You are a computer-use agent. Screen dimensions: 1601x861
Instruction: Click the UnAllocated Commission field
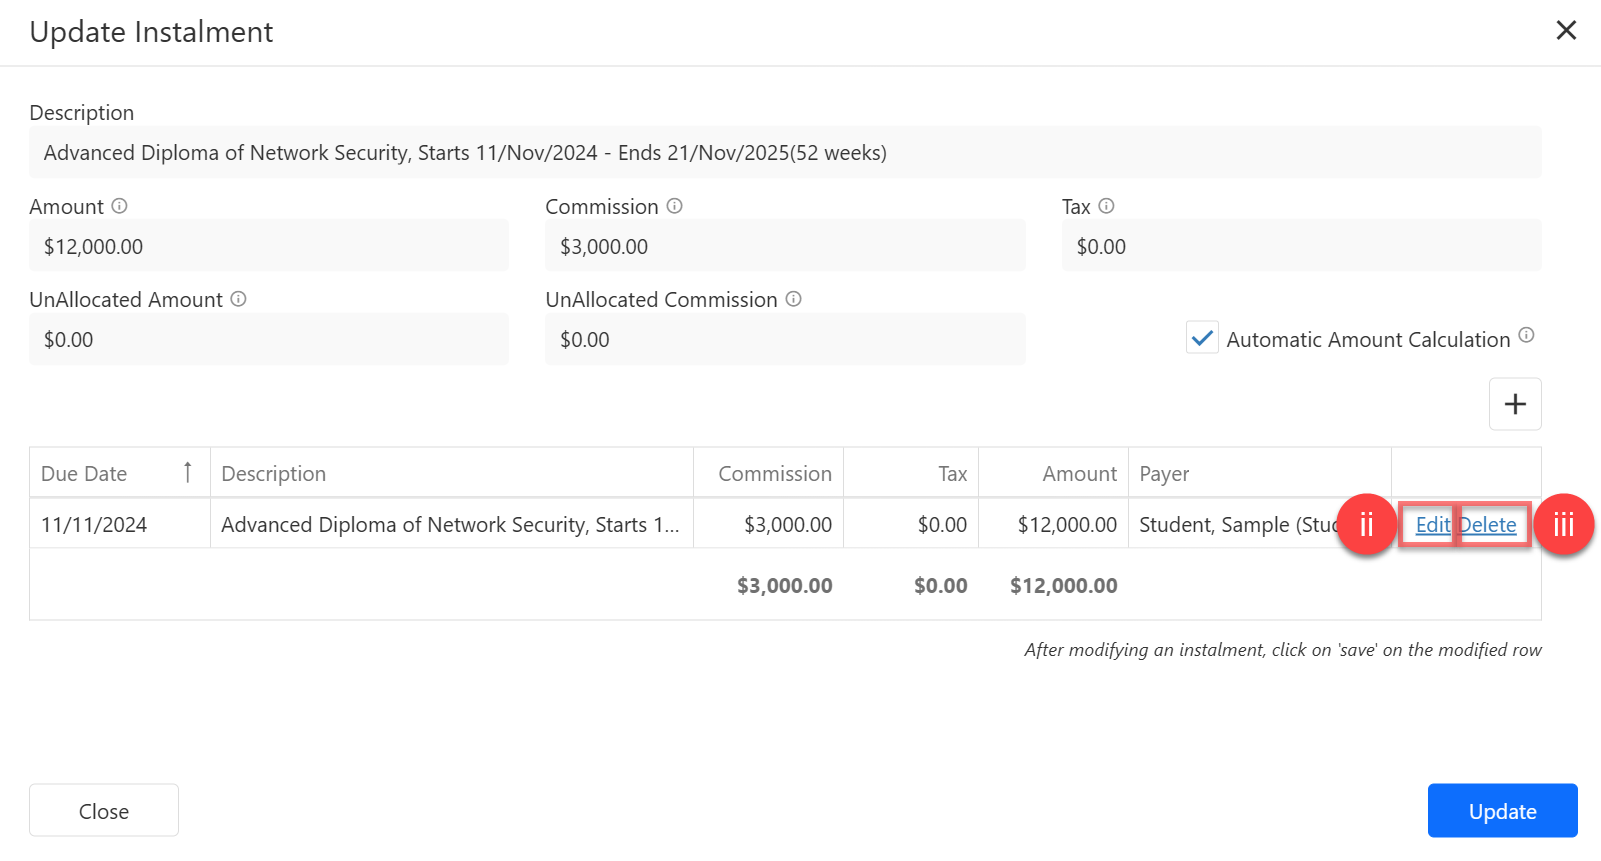[785, 339]
